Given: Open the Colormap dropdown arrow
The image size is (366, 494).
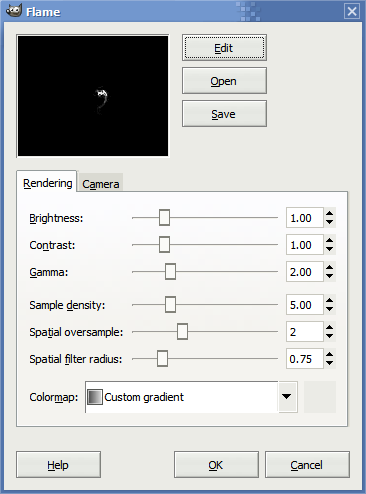Looking at the screenshot, I should click(286, 397).
